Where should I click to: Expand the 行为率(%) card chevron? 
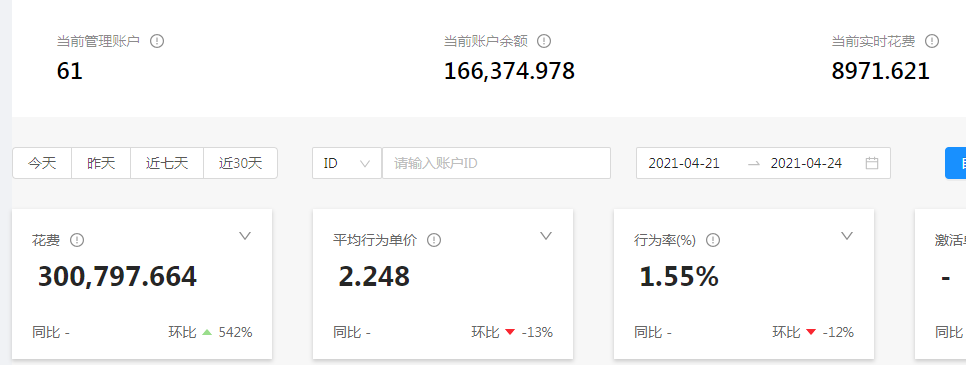[x=847, y=236]
